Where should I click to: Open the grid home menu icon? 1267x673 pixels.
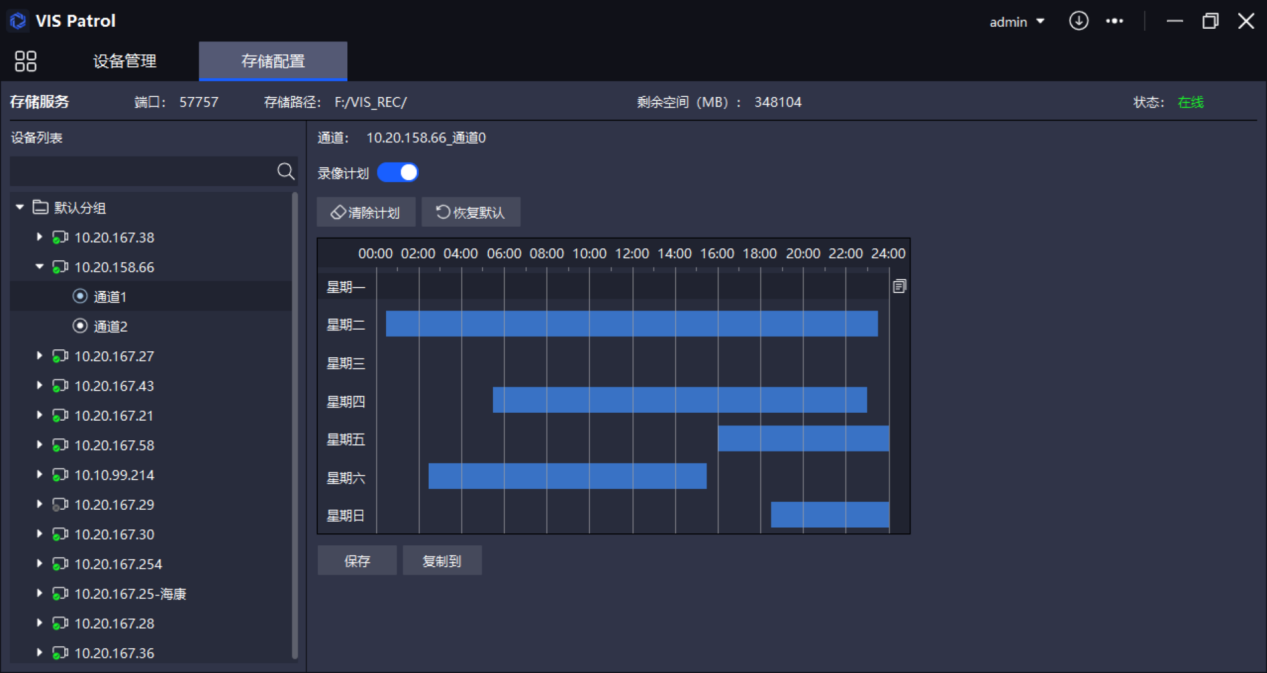(x=26, y=61)
